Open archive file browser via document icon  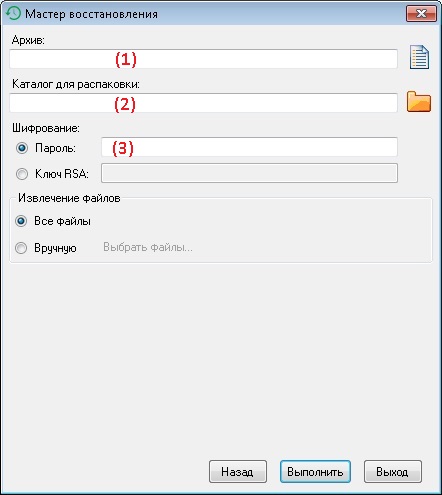419,57
